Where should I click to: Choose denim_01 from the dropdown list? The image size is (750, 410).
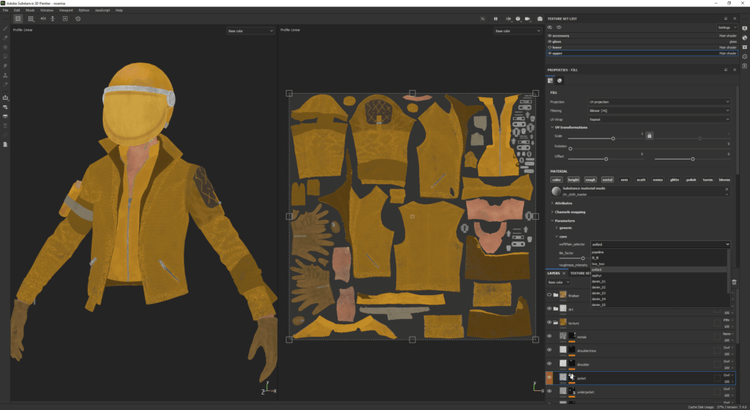pyautogui.click(x=598, y=281)
